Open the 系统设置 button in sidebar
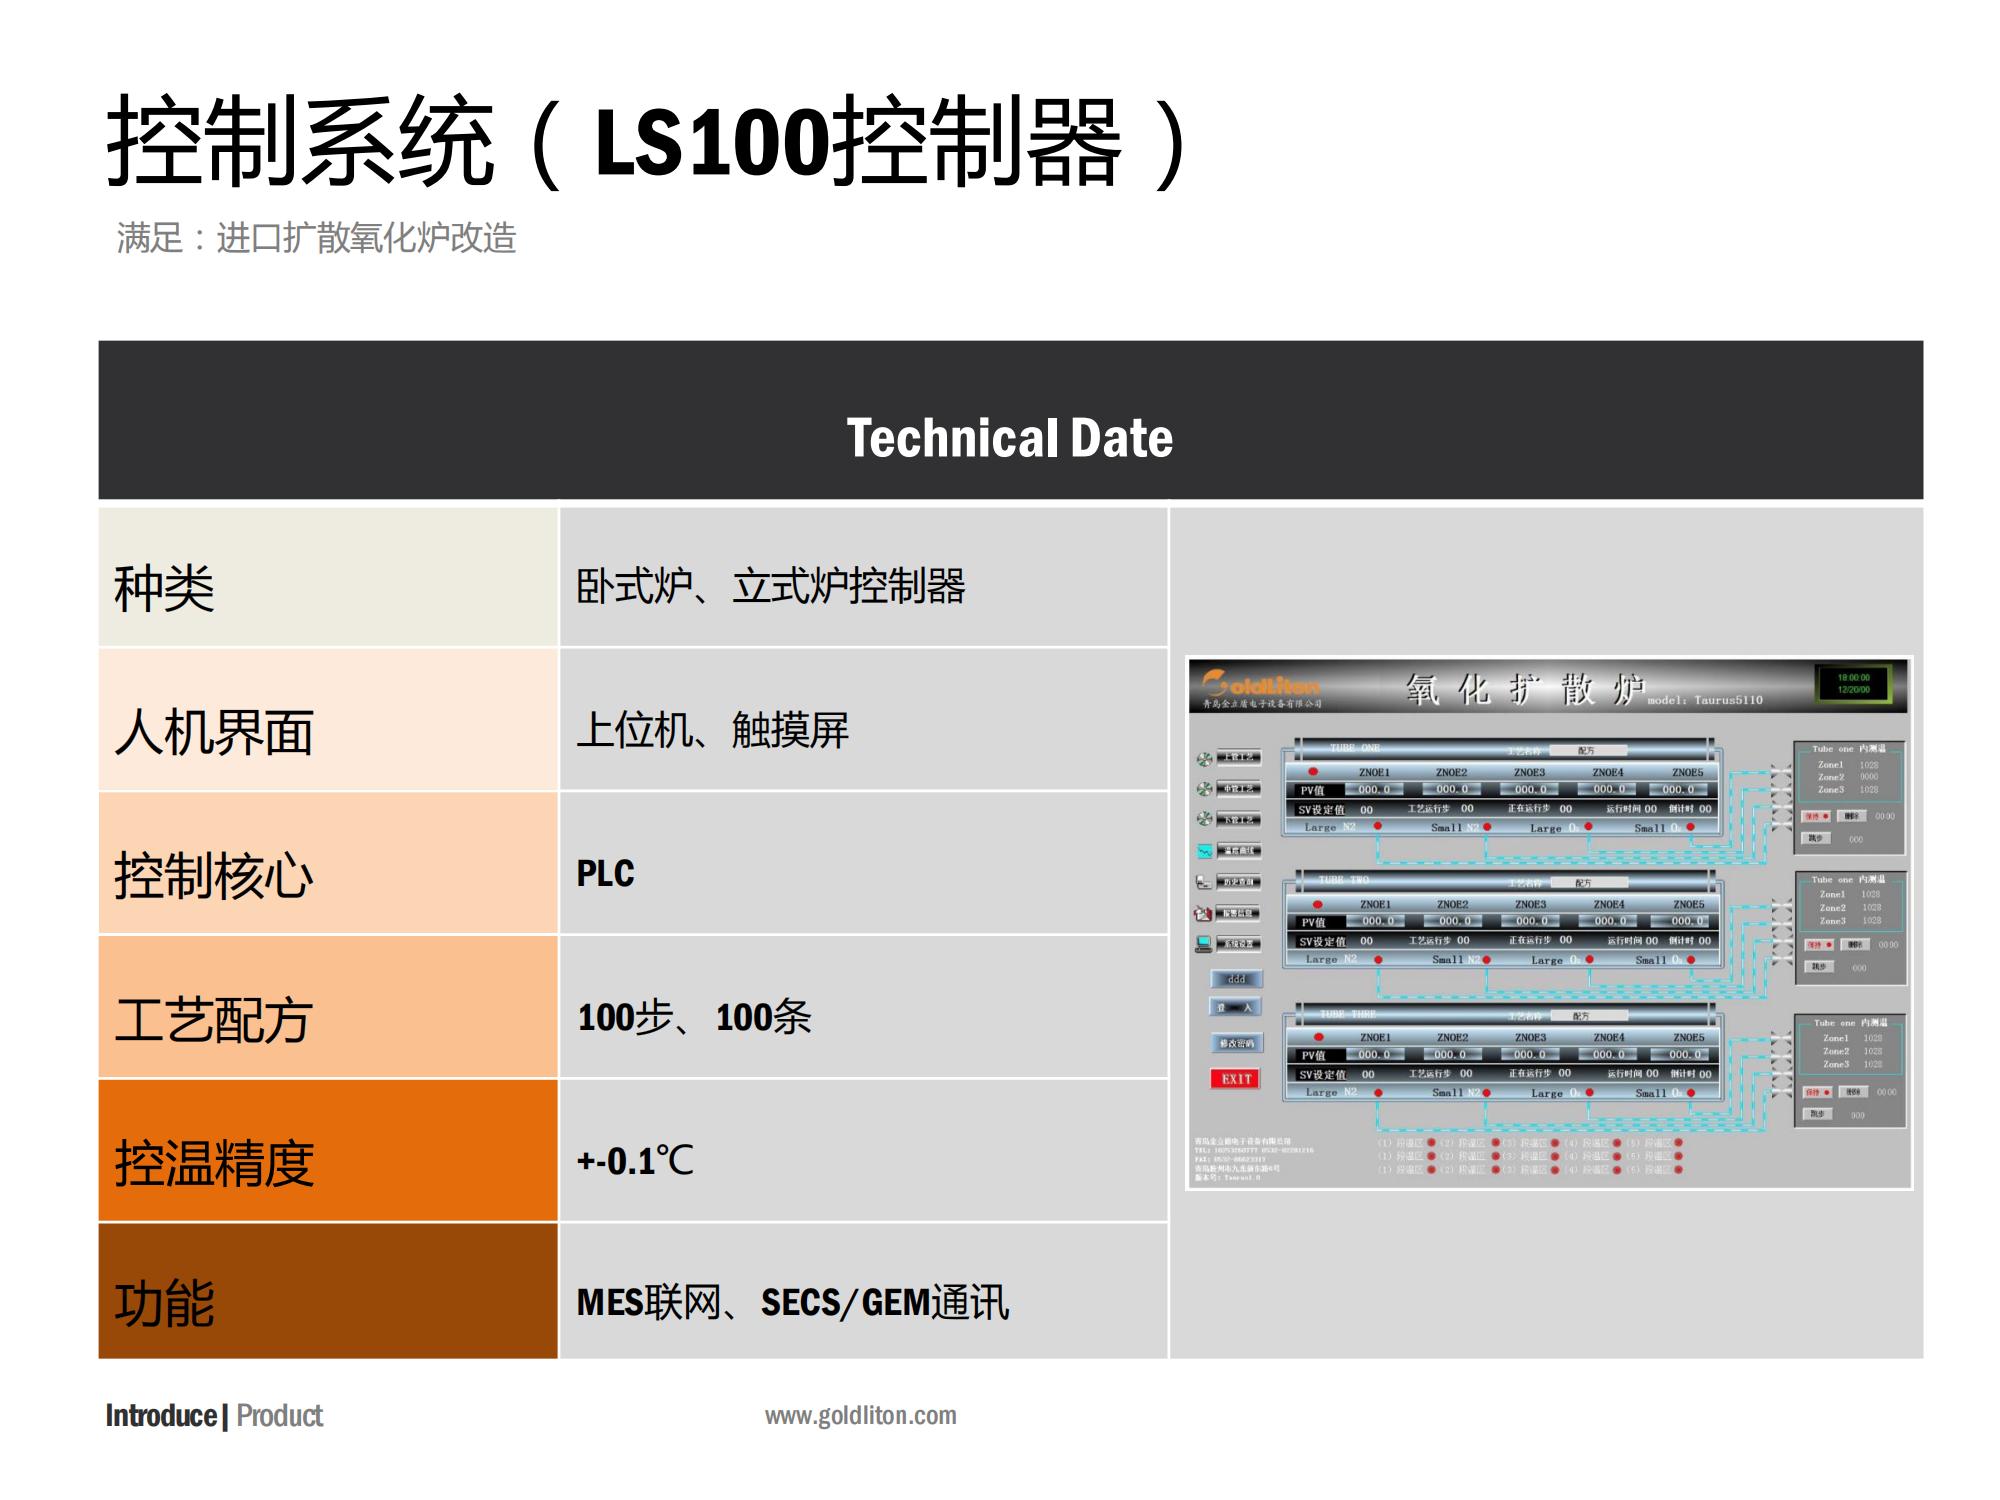 click(1239, 943)
